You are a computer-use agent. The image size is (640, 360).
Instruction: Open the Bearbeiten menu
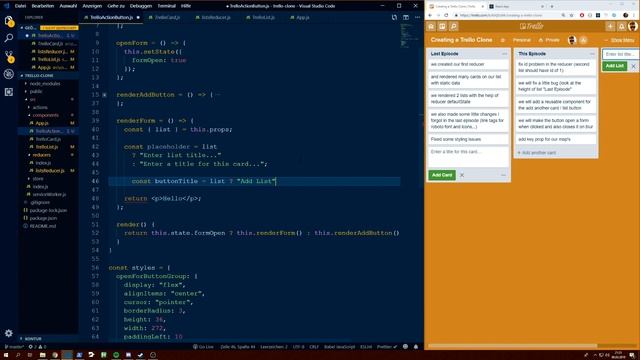42,6
